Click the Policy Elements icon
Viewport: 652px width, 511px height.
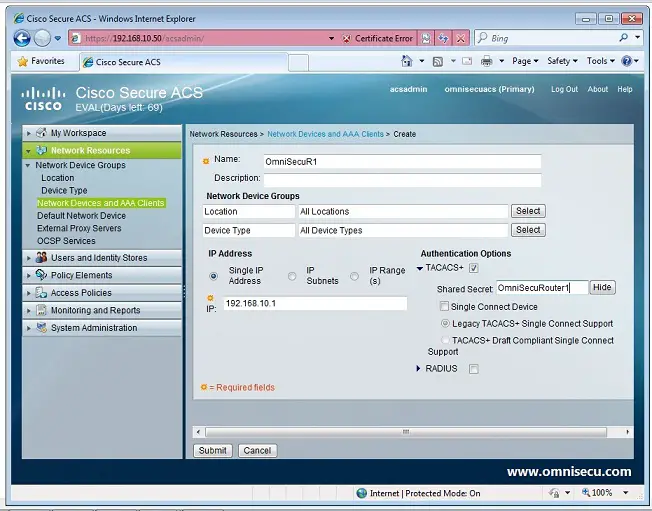(x=41, y=275)
